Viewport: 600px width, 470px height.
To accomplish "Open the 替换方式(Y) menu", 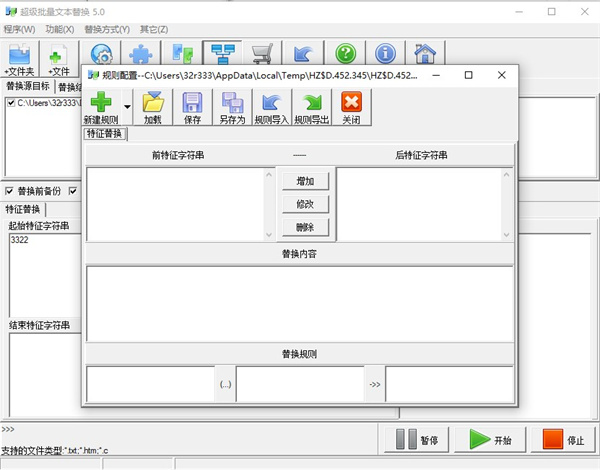I will (105, 29).
